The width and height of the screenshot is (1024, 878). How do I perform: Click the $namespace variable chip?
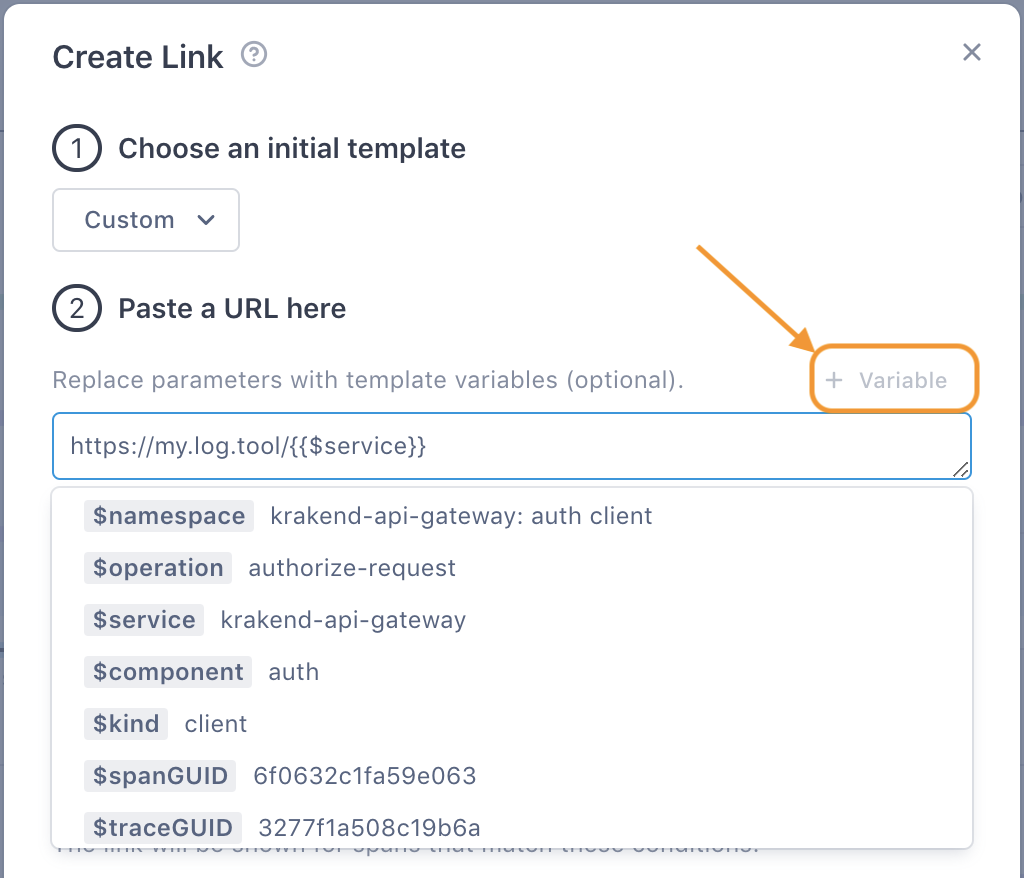pos(168,516)
